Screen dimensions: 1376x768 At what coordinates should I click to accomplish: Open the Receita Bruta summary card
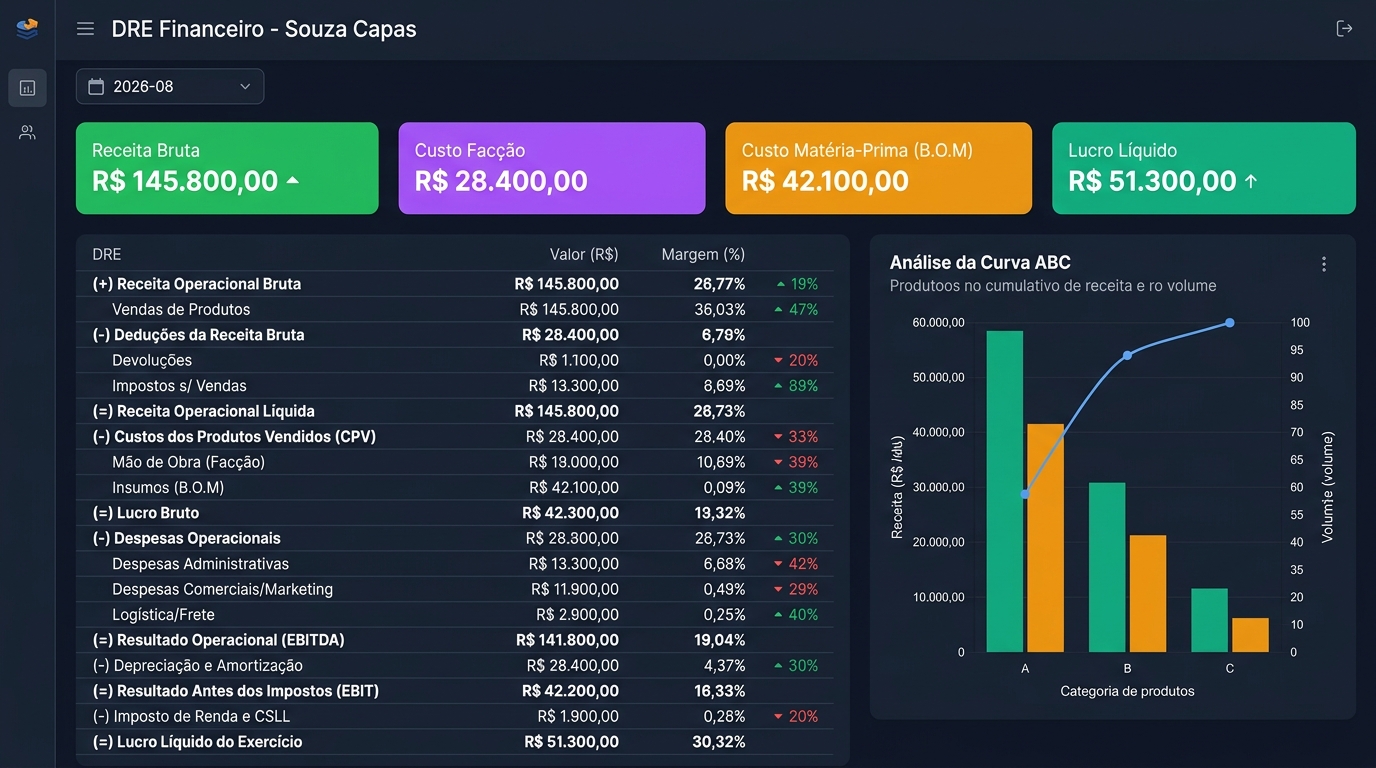click(x=227, y=168)
